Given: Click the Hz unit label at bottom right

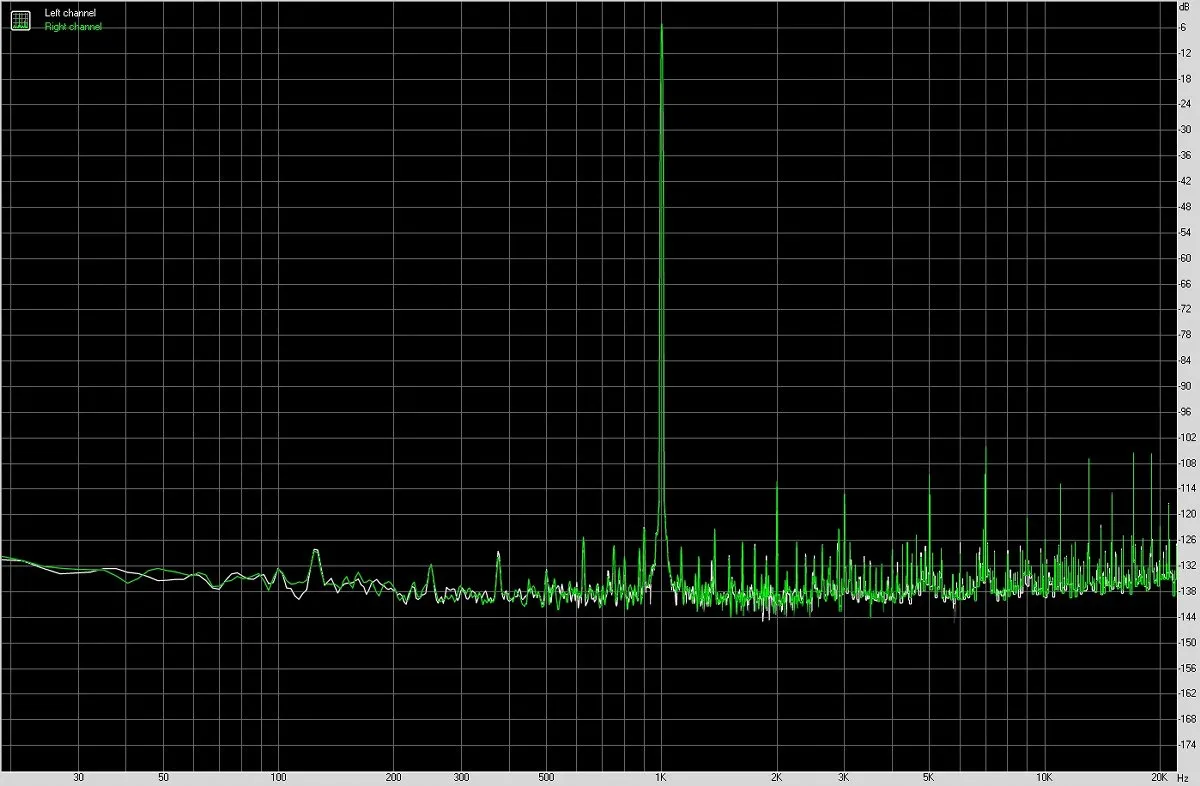Looking at the screenshot, I should click(1187, 777).
